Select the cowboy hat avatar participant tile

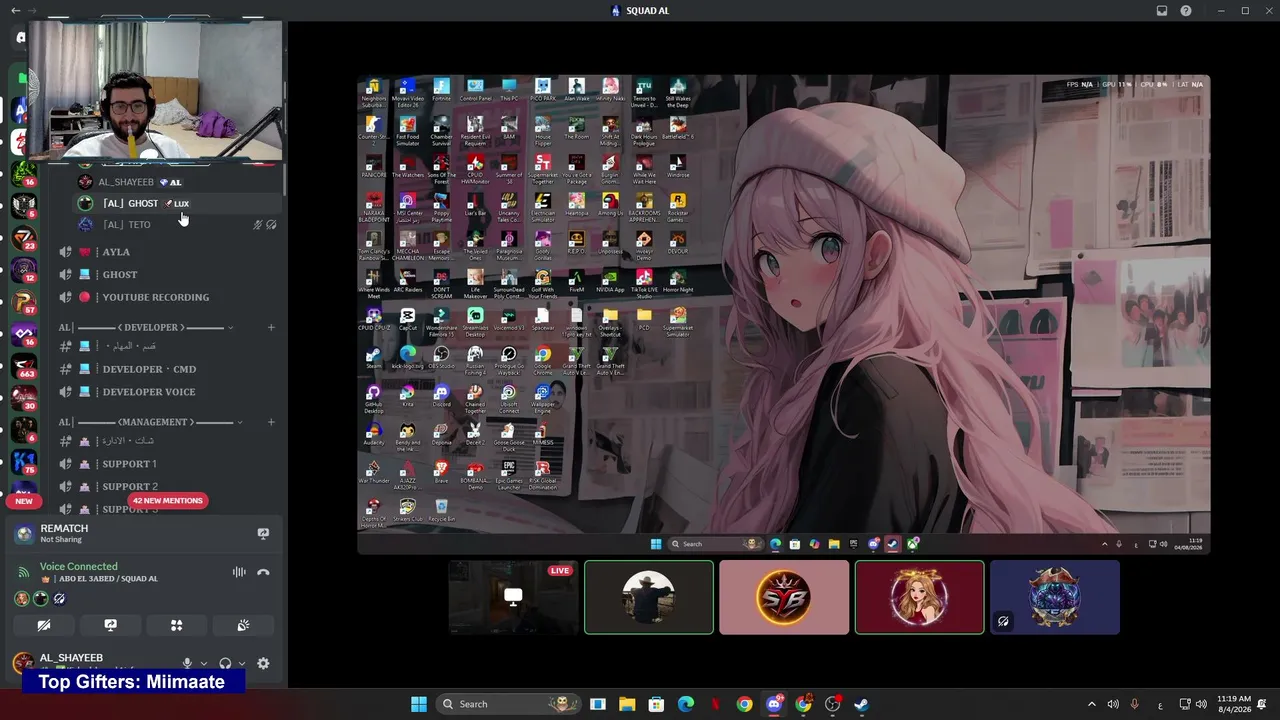(649, 597)
